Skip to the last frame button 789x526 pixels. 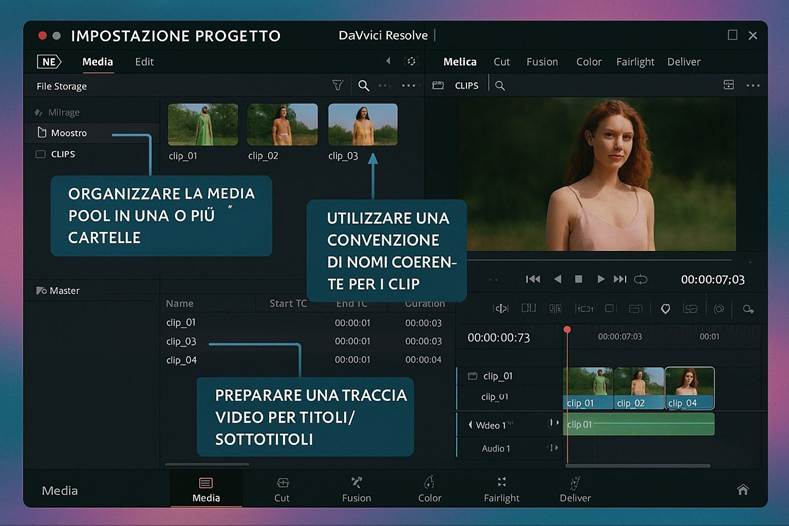(x=620, y=279)
